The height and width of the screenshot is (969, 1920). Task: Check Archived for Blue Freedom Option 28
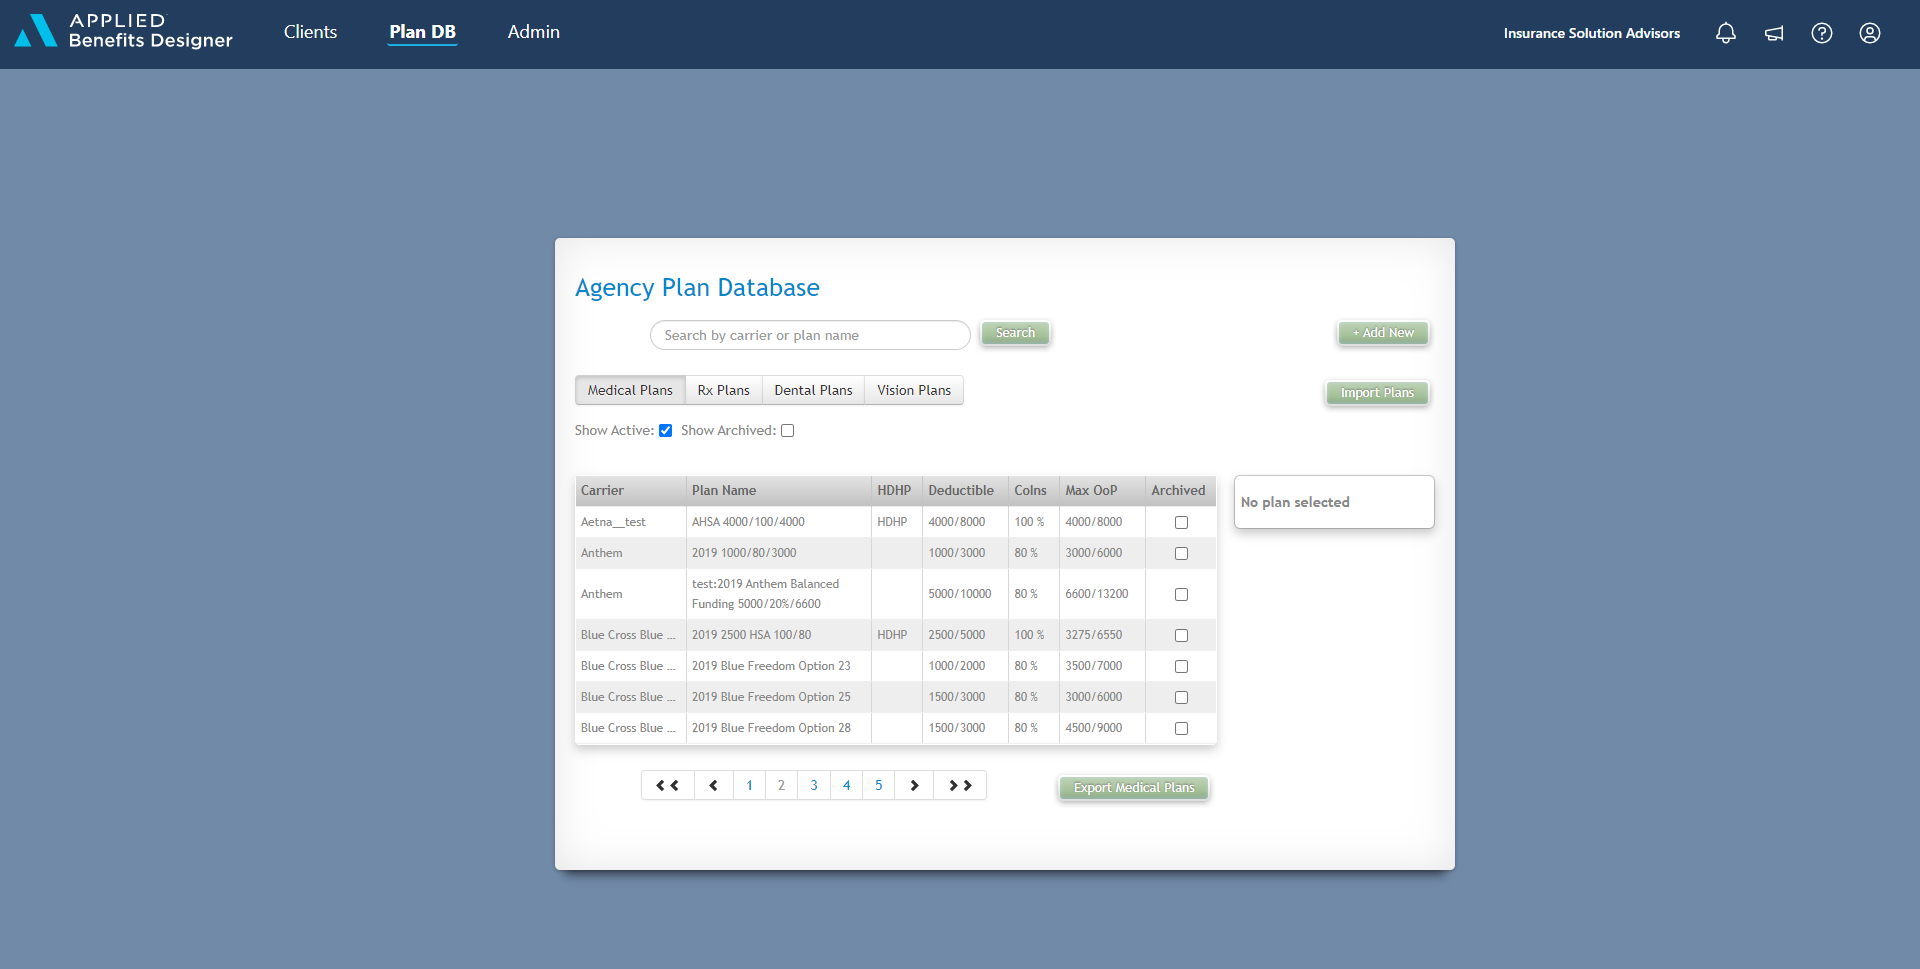(x=1181, y=728)
